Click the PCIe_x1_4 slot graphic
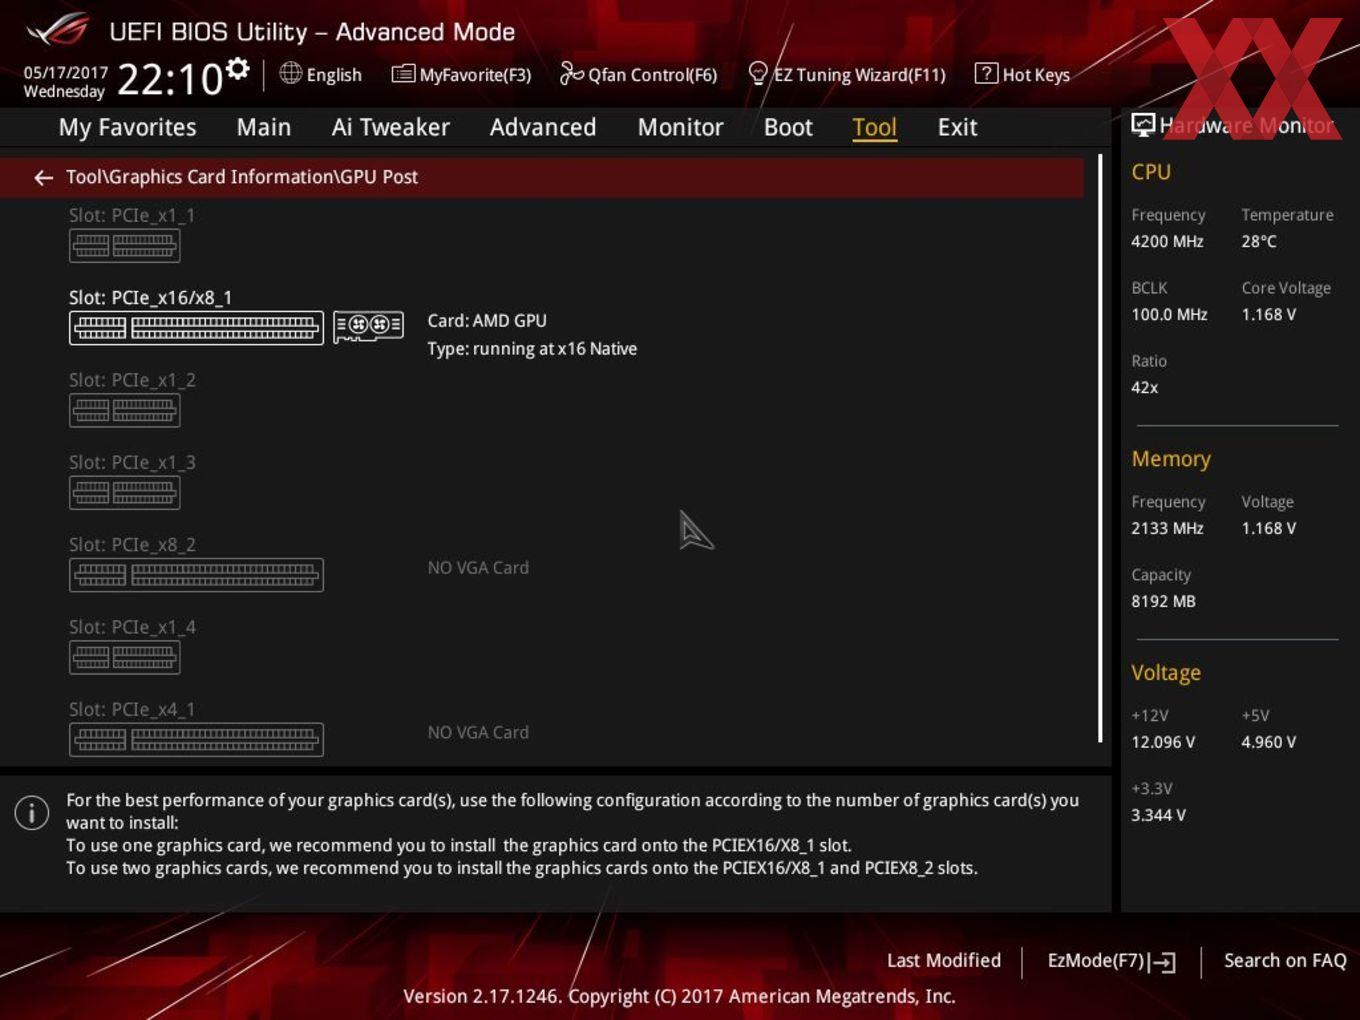1360x1020 pixels. pos(124,657)
